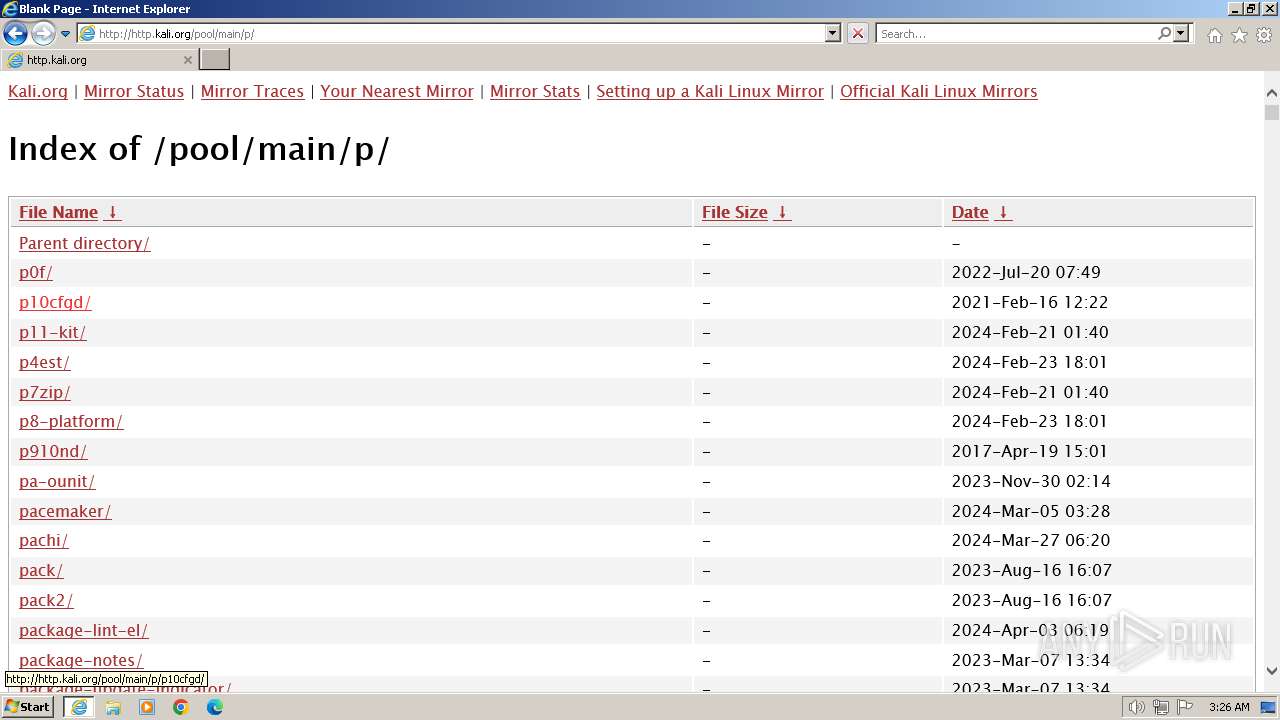Image resolution: width=1280 pixels, height=720 pixels.
Task: Open the Mirror Status link
Action: pyautogui.click(x=134, y=91)
